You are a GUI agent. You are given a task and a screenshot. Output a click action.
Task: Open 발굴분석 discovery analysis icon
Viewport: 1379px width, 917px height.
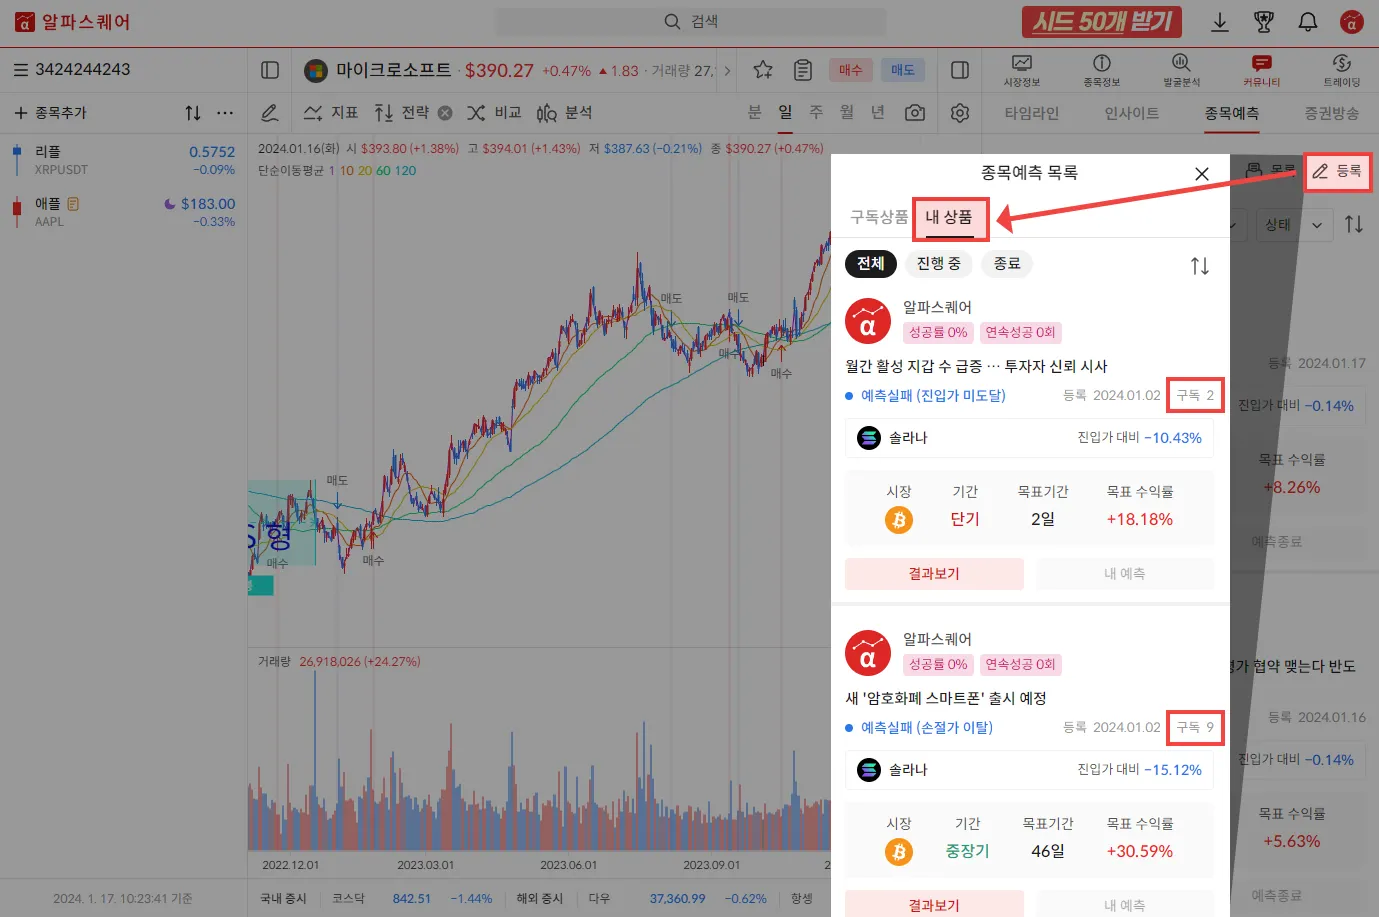pyautogui.click(x=1181, y=71)
